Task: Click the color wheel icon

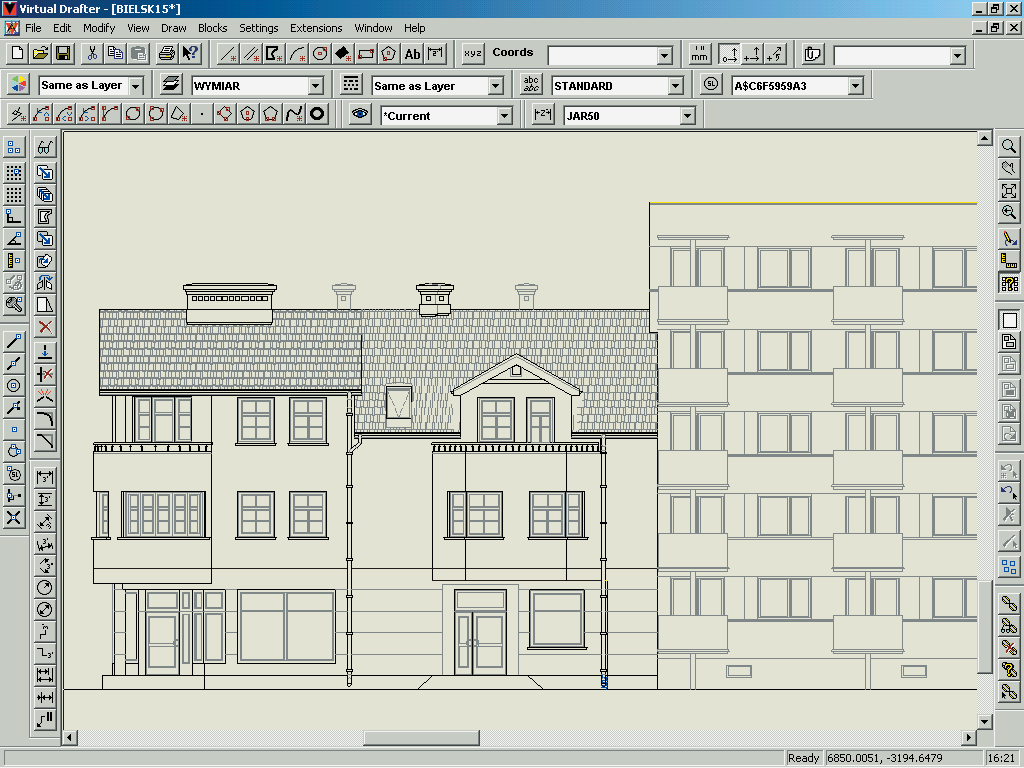Action: 18,85
